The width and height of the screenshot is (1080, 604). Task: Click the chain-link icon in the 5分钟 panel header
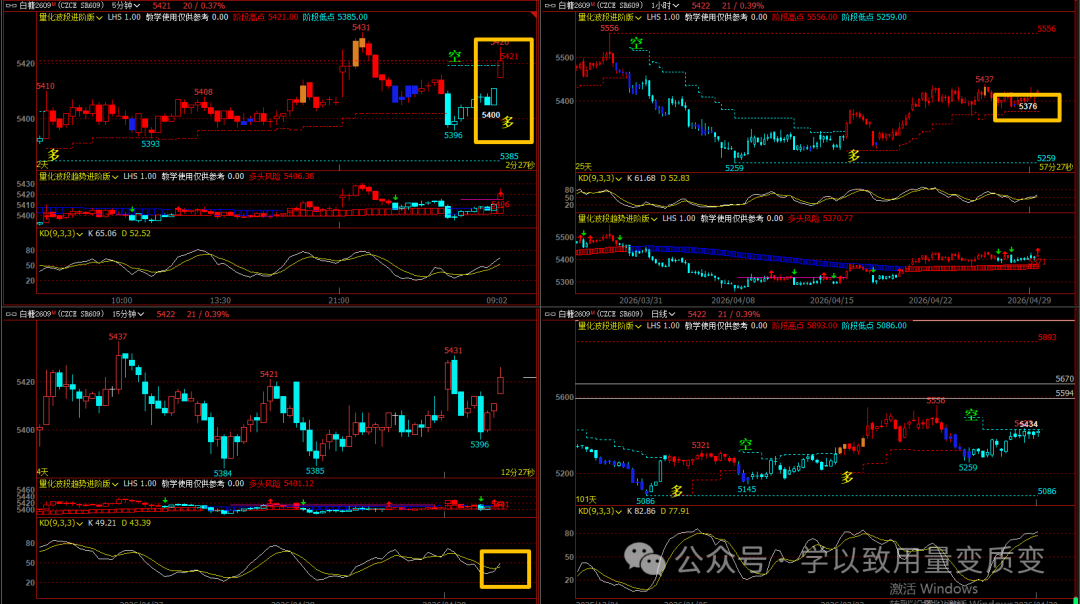(11, 6)
